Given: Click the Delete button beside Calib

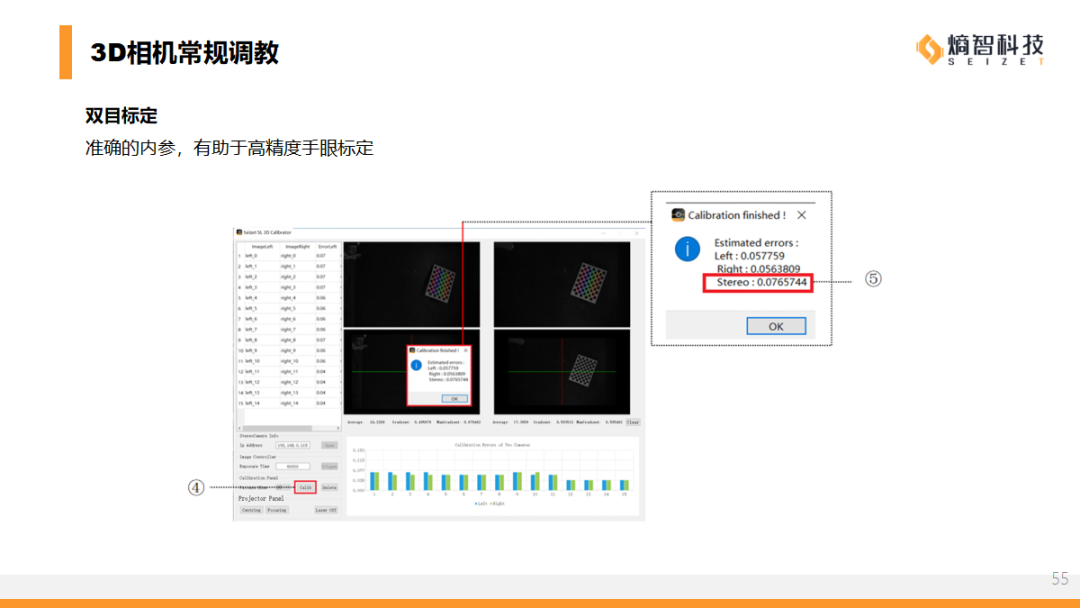Looking at the screenshot, I should click(x=329, y=488).
